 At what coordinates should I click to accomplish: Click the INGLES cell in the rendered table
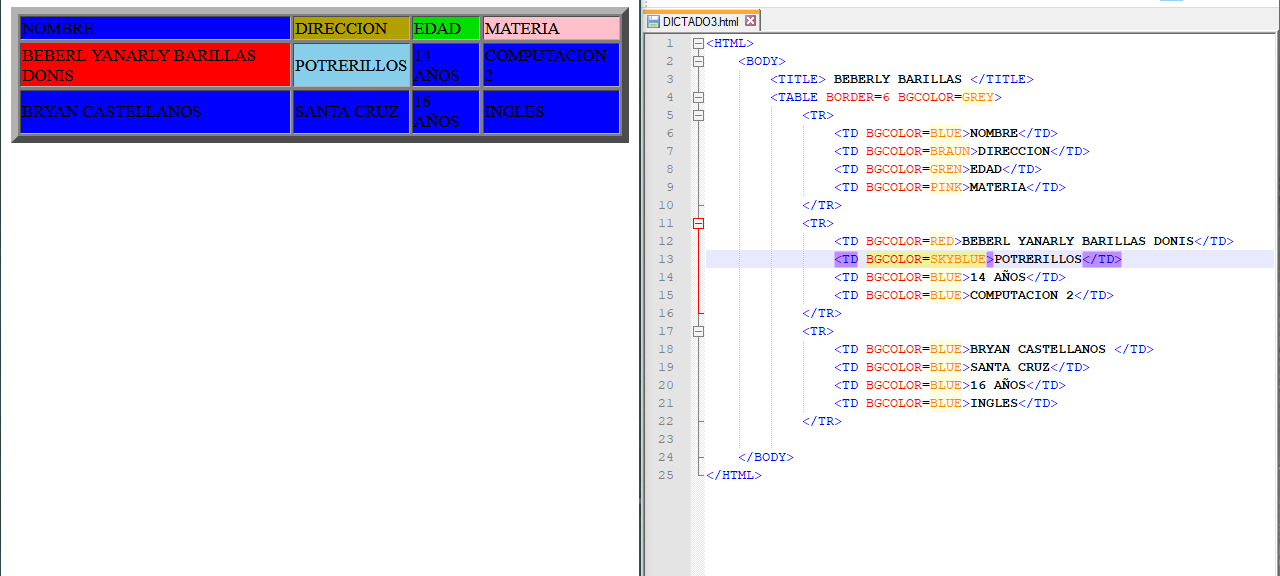[551, 112]
